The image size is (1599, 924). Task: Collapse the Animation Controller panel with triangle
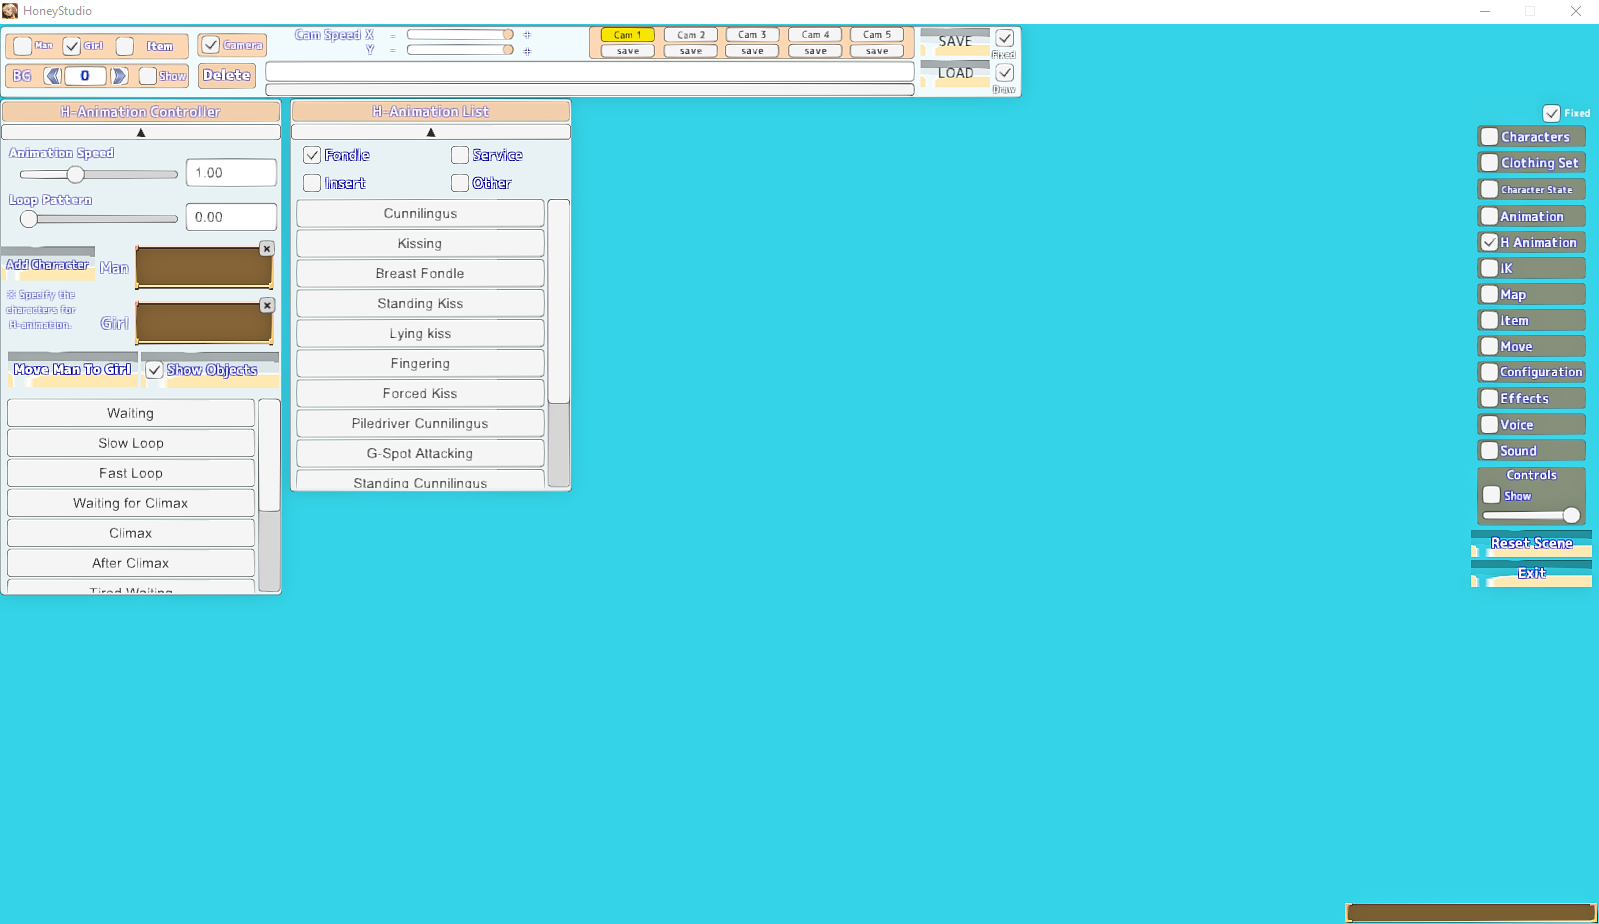[x=141, y=132]
